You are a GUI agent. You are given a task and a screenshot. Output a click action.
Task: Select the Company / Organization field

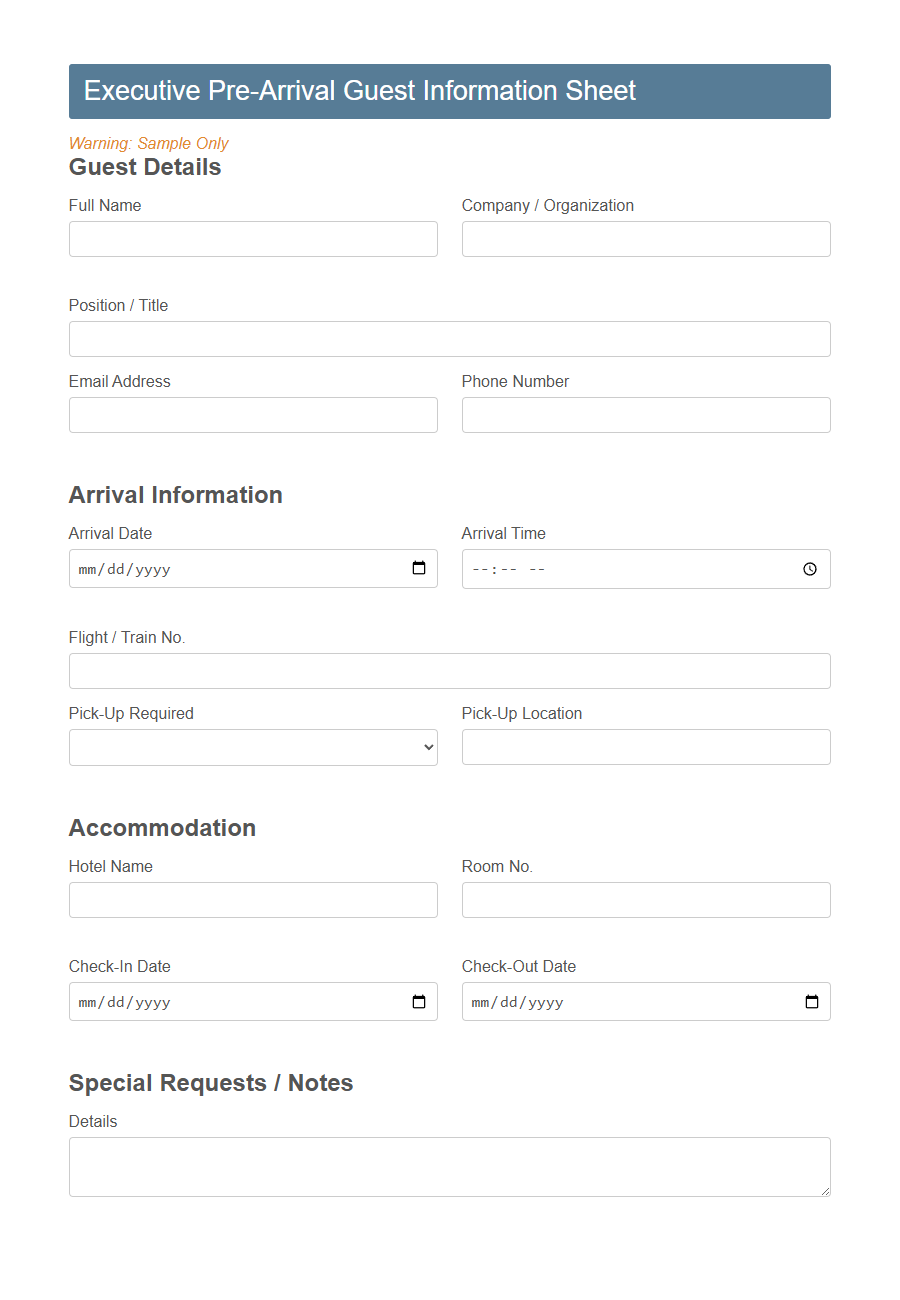646,239
